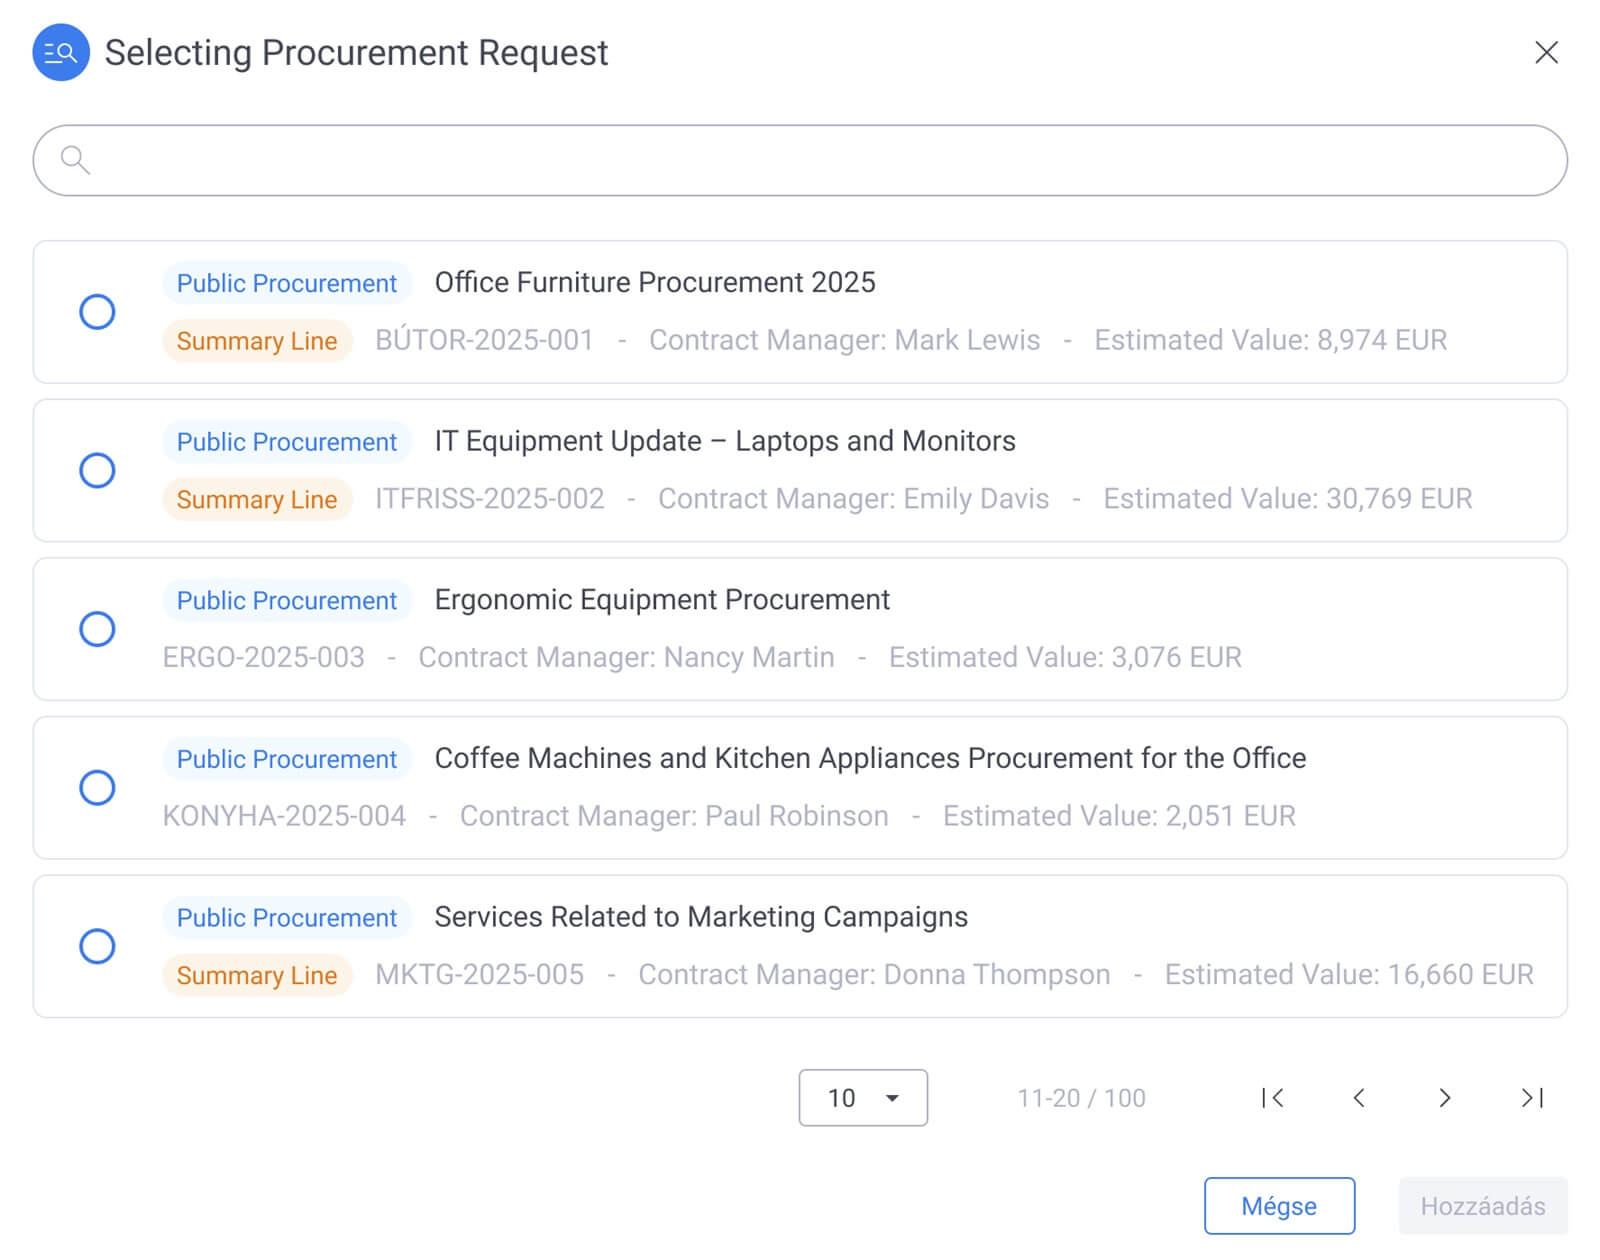This screenshot has height=1260, width=1600.
Task: Go to next page of results
Action: tap(1444, 1098)
